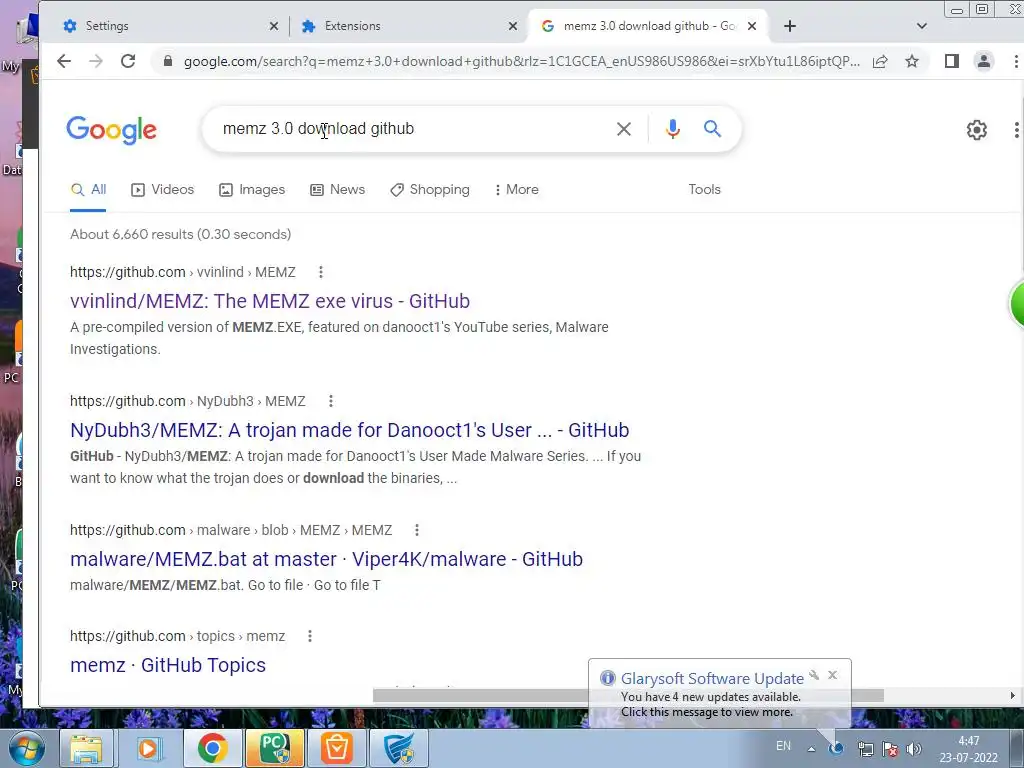Viewport: 1024px width, 768px height.
Task: Open options for vvinlind MEMZ result
Action: tap(321, 272)
